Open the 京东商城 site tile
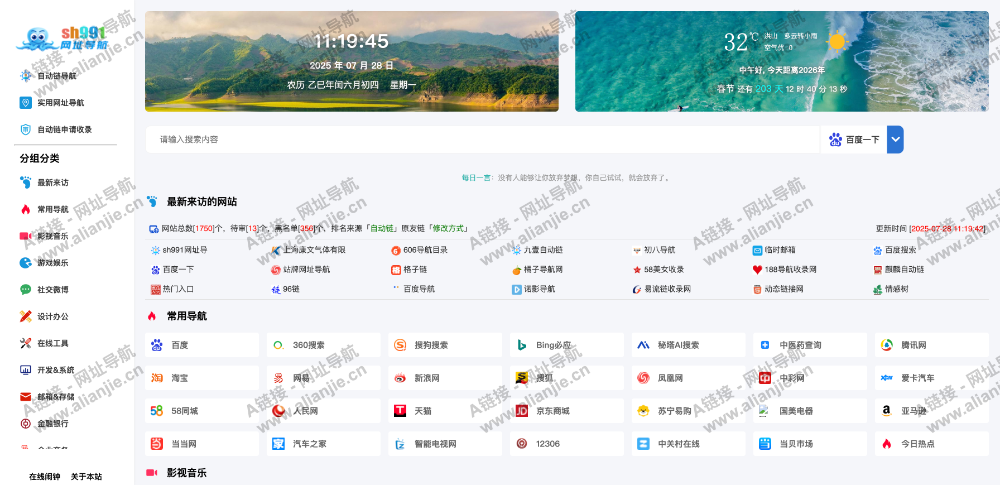 pyautogui.click(x=566, y=411)
